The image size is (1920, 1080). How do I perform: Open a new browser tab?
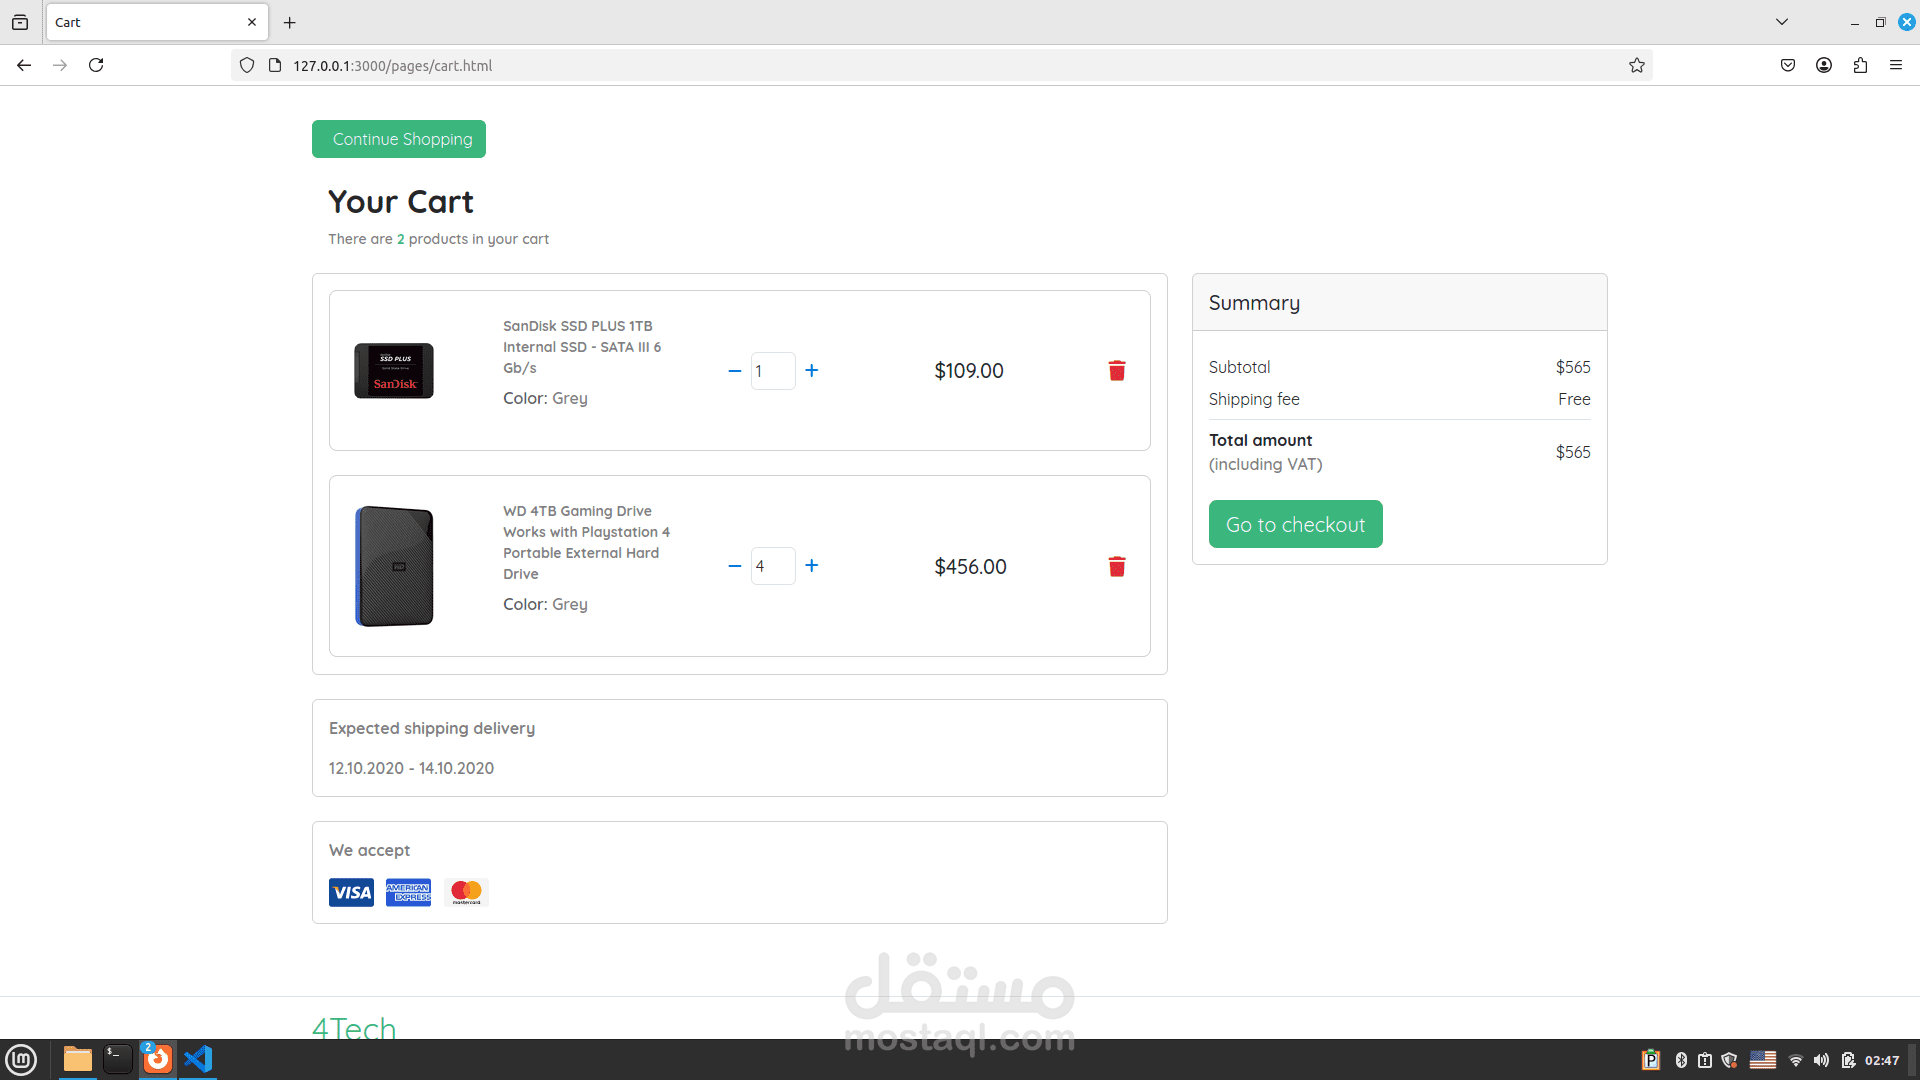coord(290,22)
